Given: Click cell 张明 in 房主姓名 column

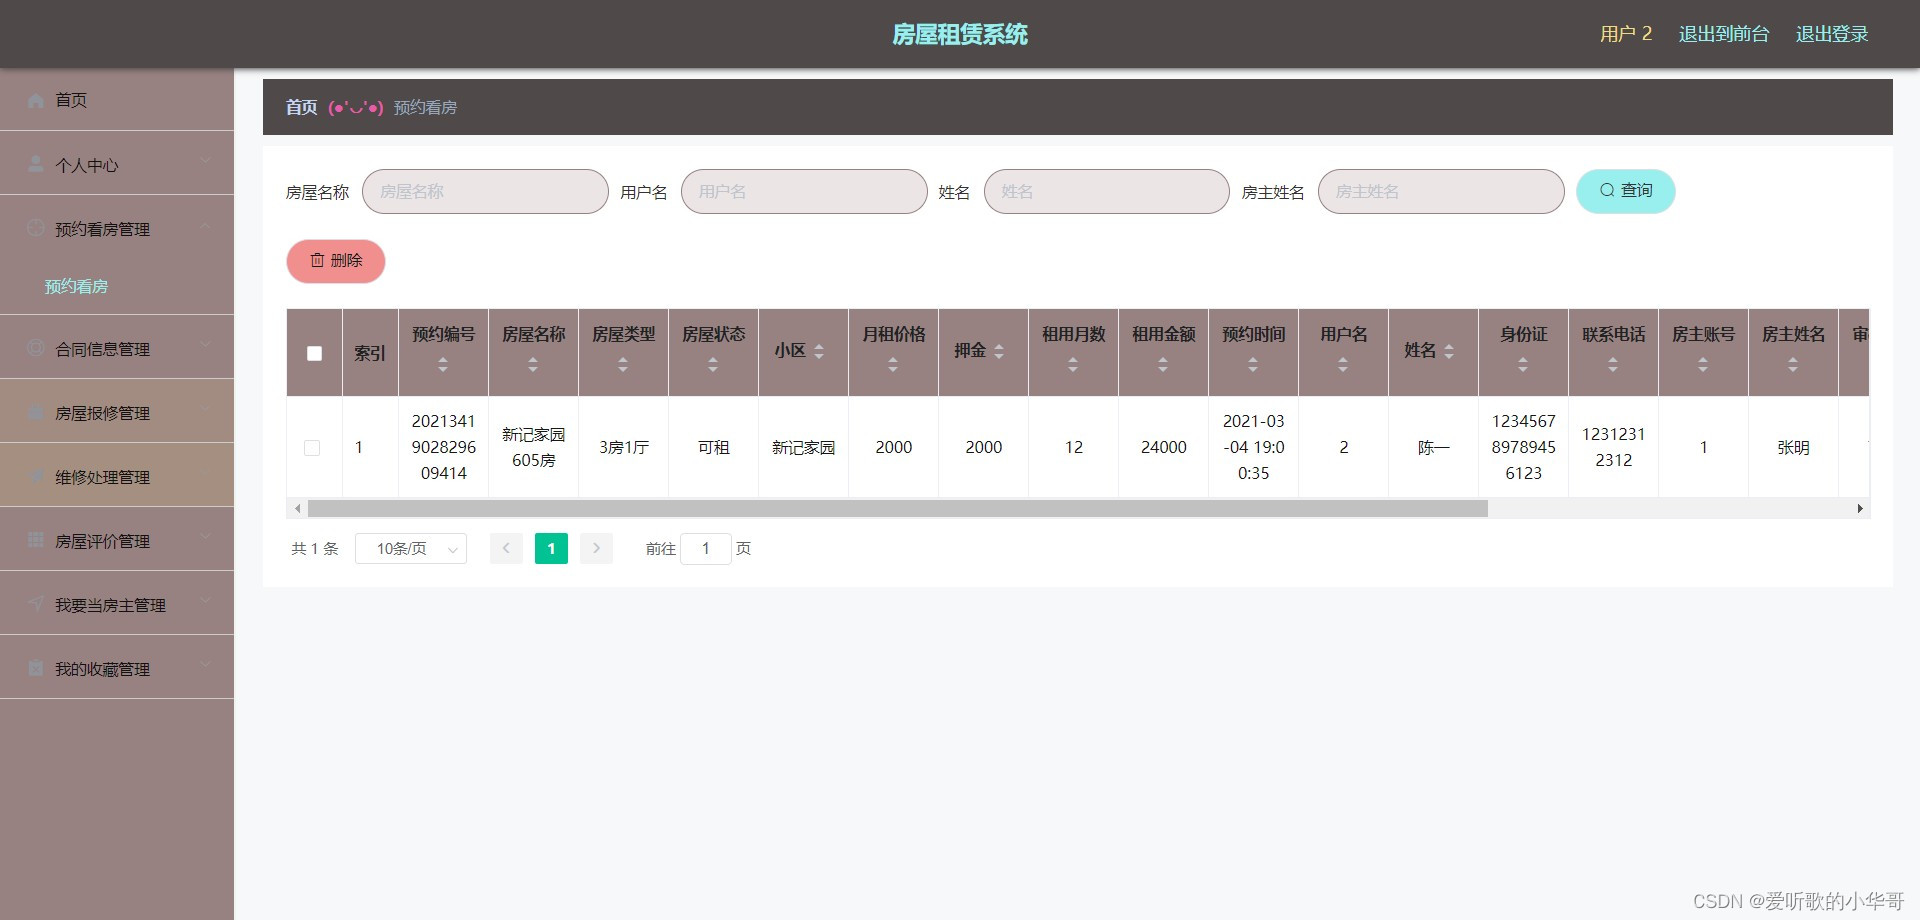Looking at the screenshot, I should (x=1793, y=447).
